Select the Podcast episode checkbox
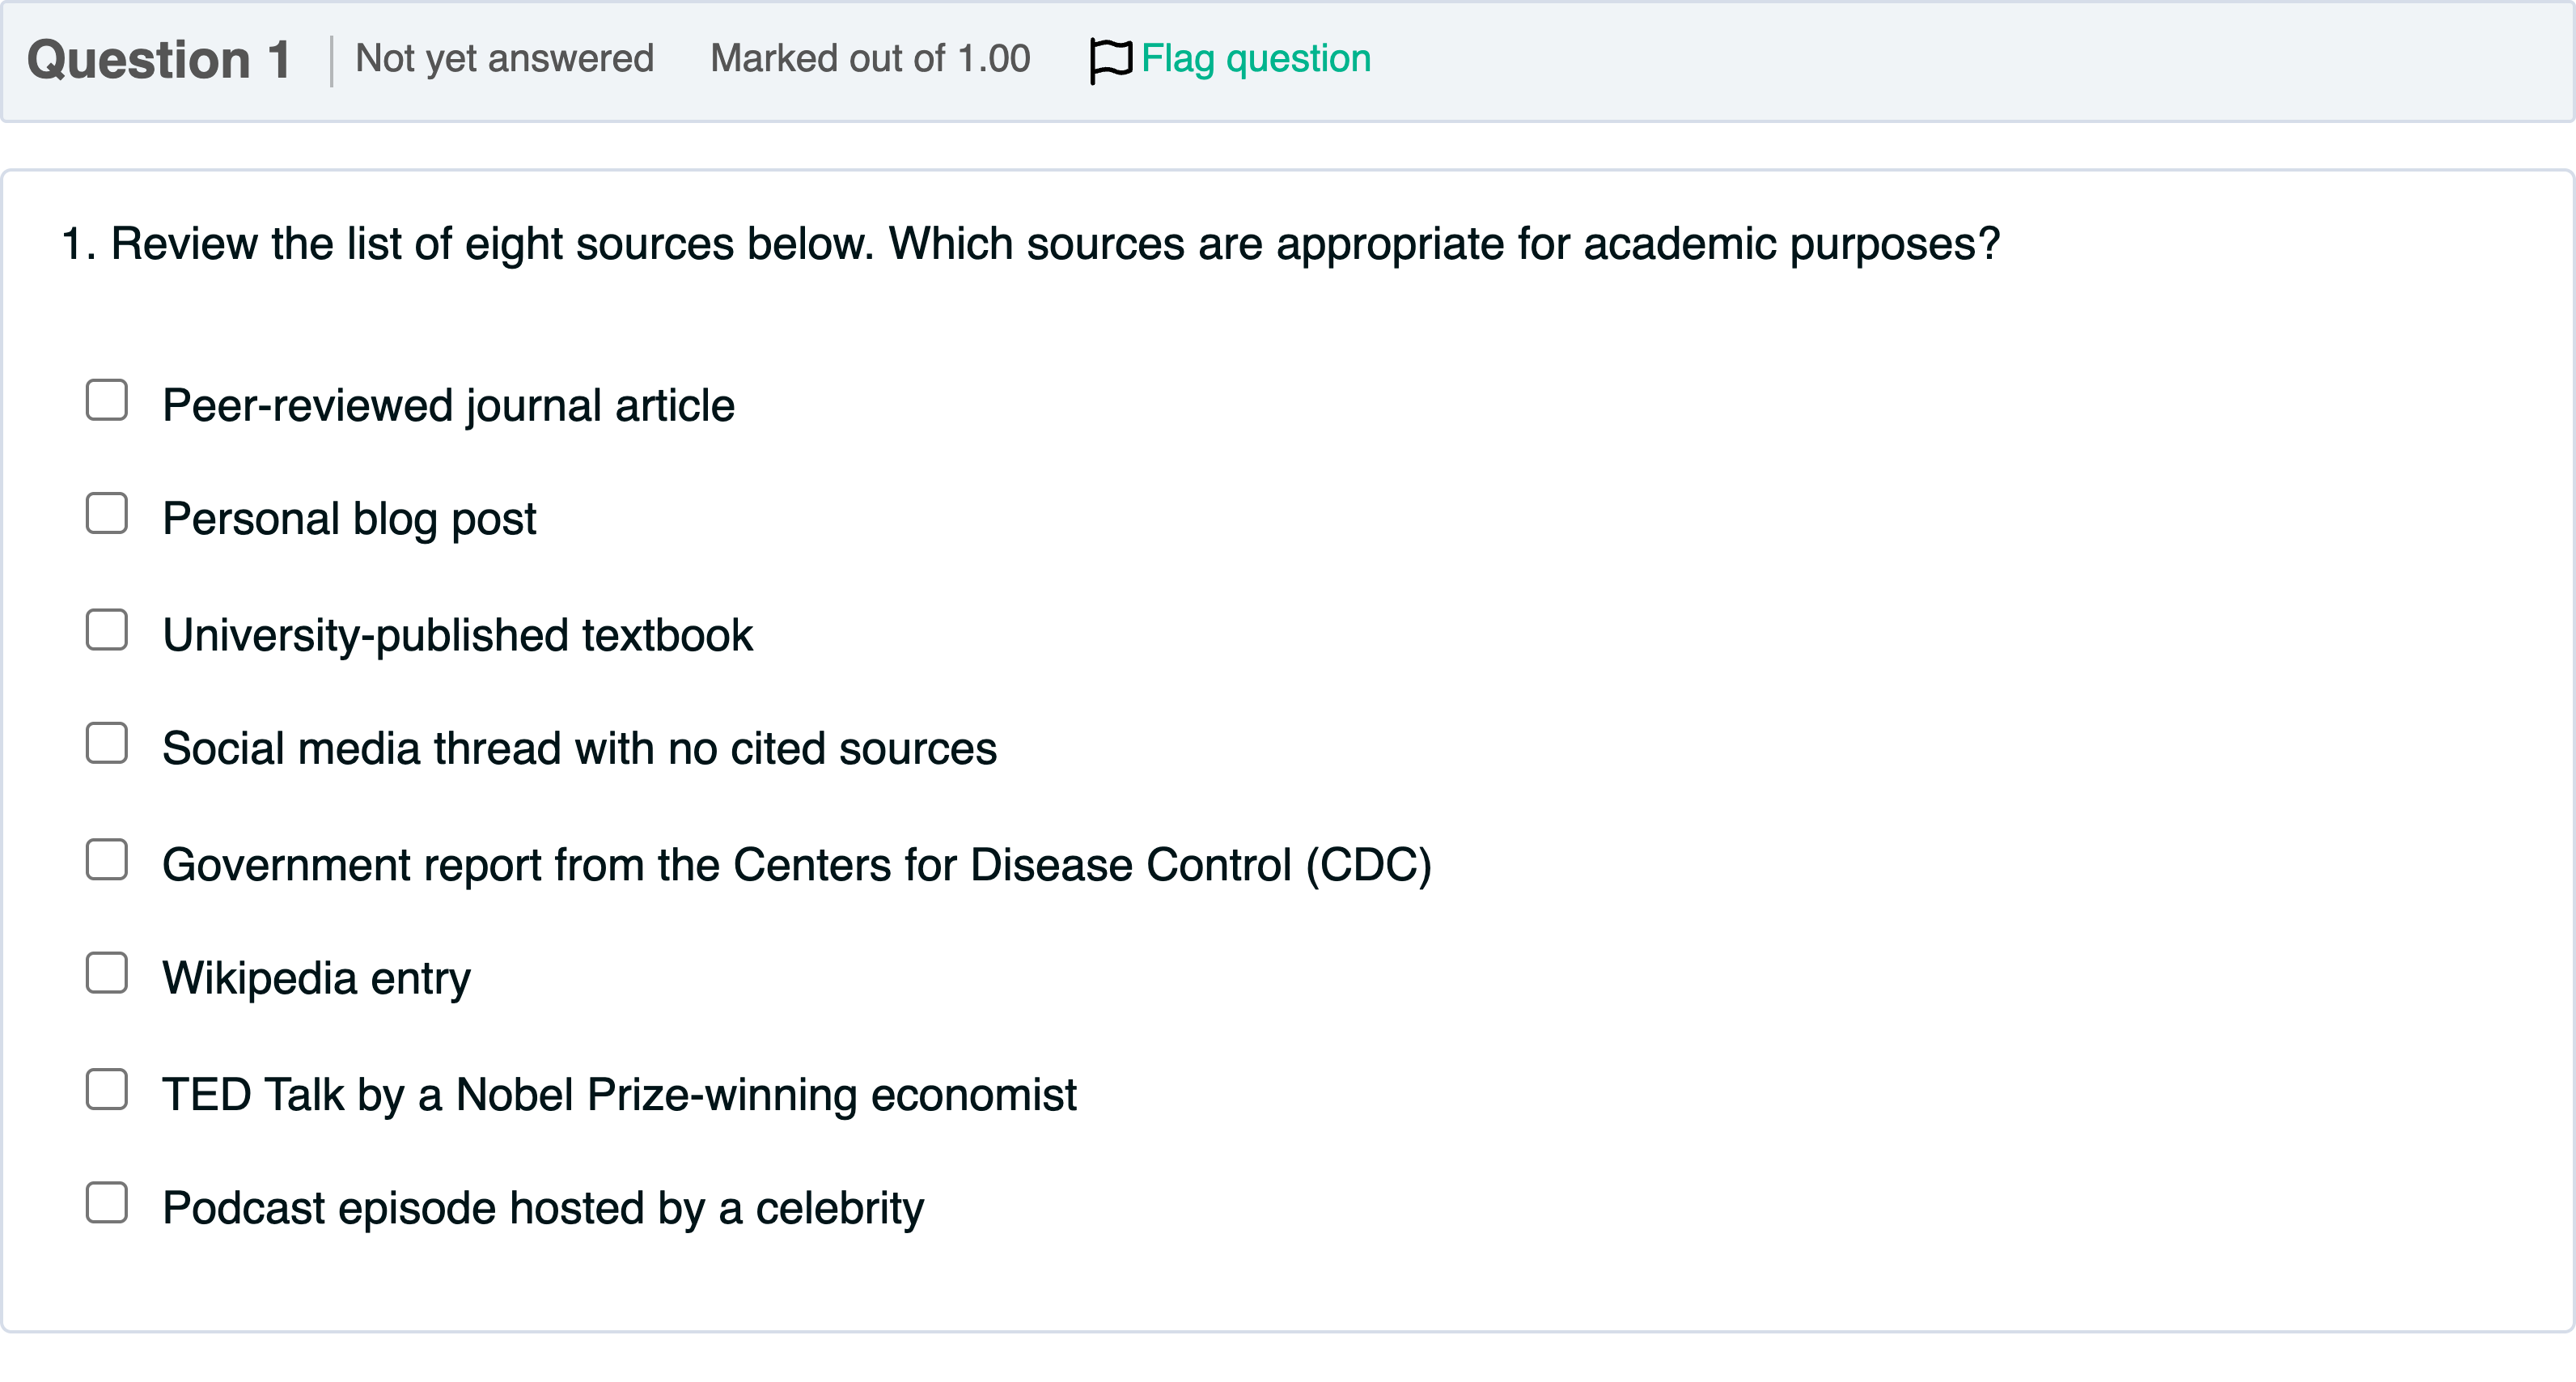The width and height of the screenshot is (2576, 1382). pyautogui.click(x=107, y=1203)
